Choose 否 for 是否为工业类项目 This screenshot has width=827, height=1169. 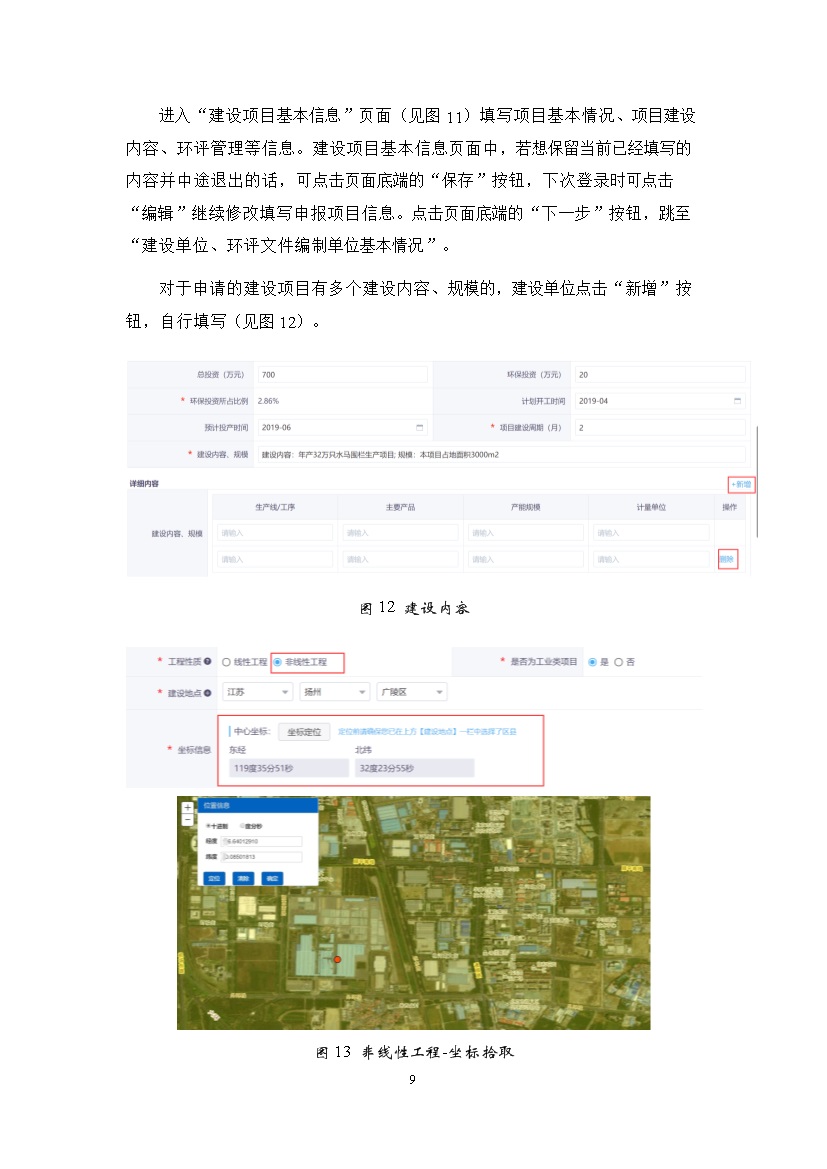(x=618, y=662)
